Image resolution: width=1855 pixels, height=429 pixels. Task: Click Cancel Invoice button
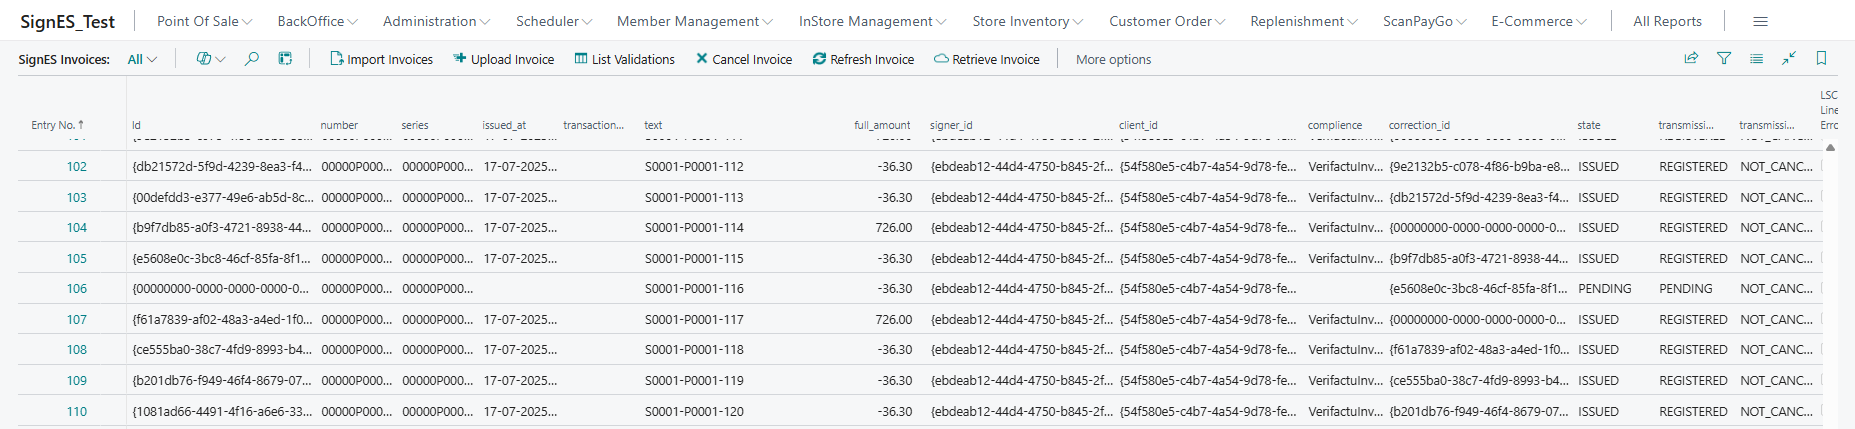744,59
